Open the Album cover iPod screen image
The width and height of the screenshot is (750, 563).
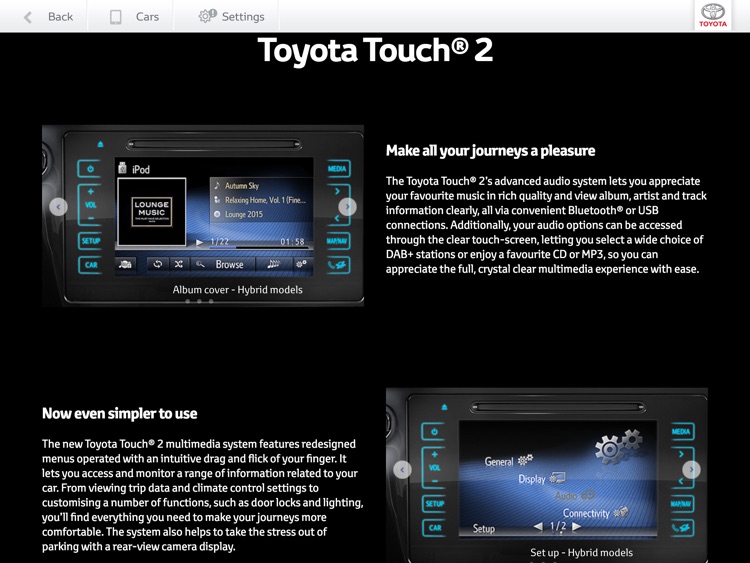coord(203,215)
